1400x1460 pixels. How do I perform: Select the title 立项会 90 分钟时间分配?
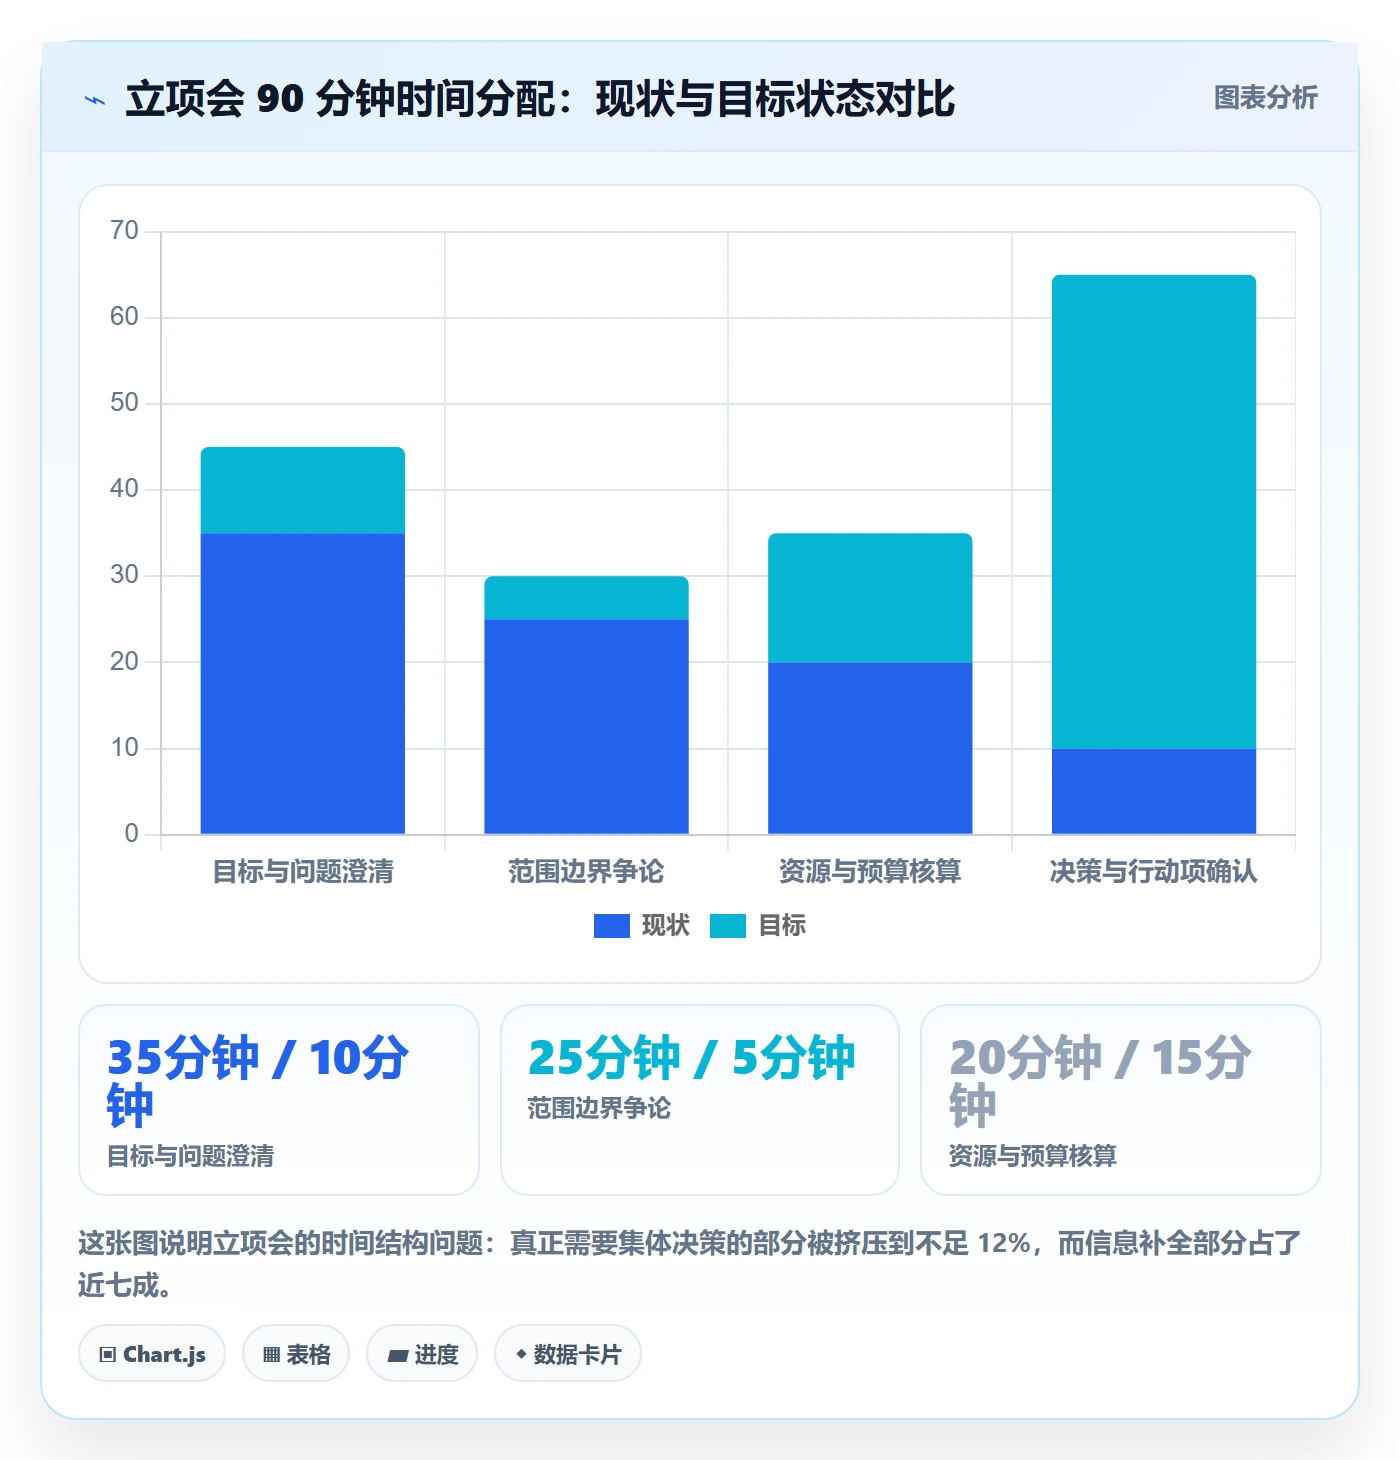click(x=540, y=99)
